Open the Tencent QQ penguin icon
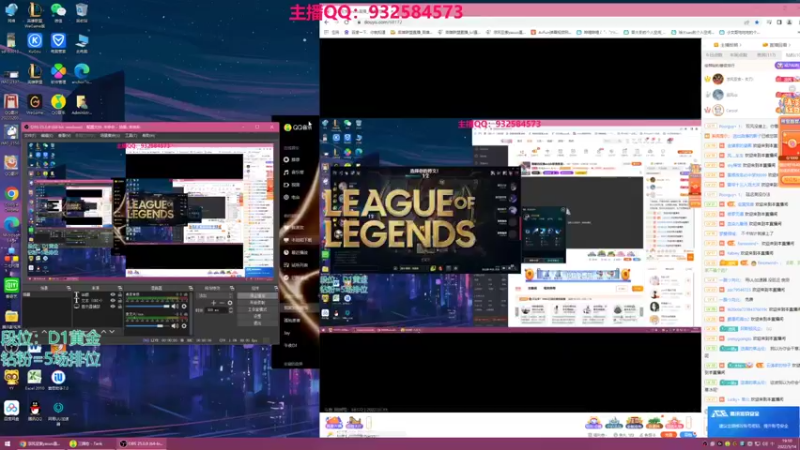This screenshot has height=450, width=800. [x=35, y=410]
